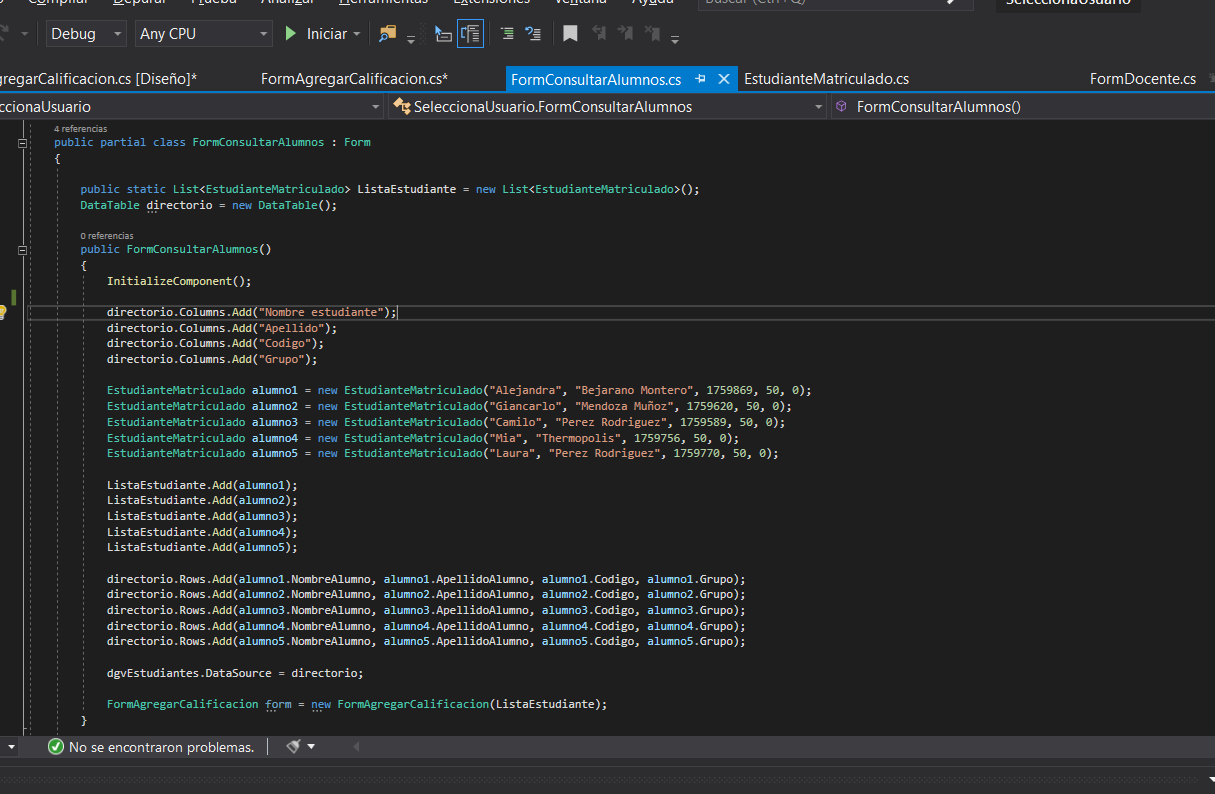The image size is (1215, 794).
Task: Click the comment selected lines icon
Action: (507, 34)
